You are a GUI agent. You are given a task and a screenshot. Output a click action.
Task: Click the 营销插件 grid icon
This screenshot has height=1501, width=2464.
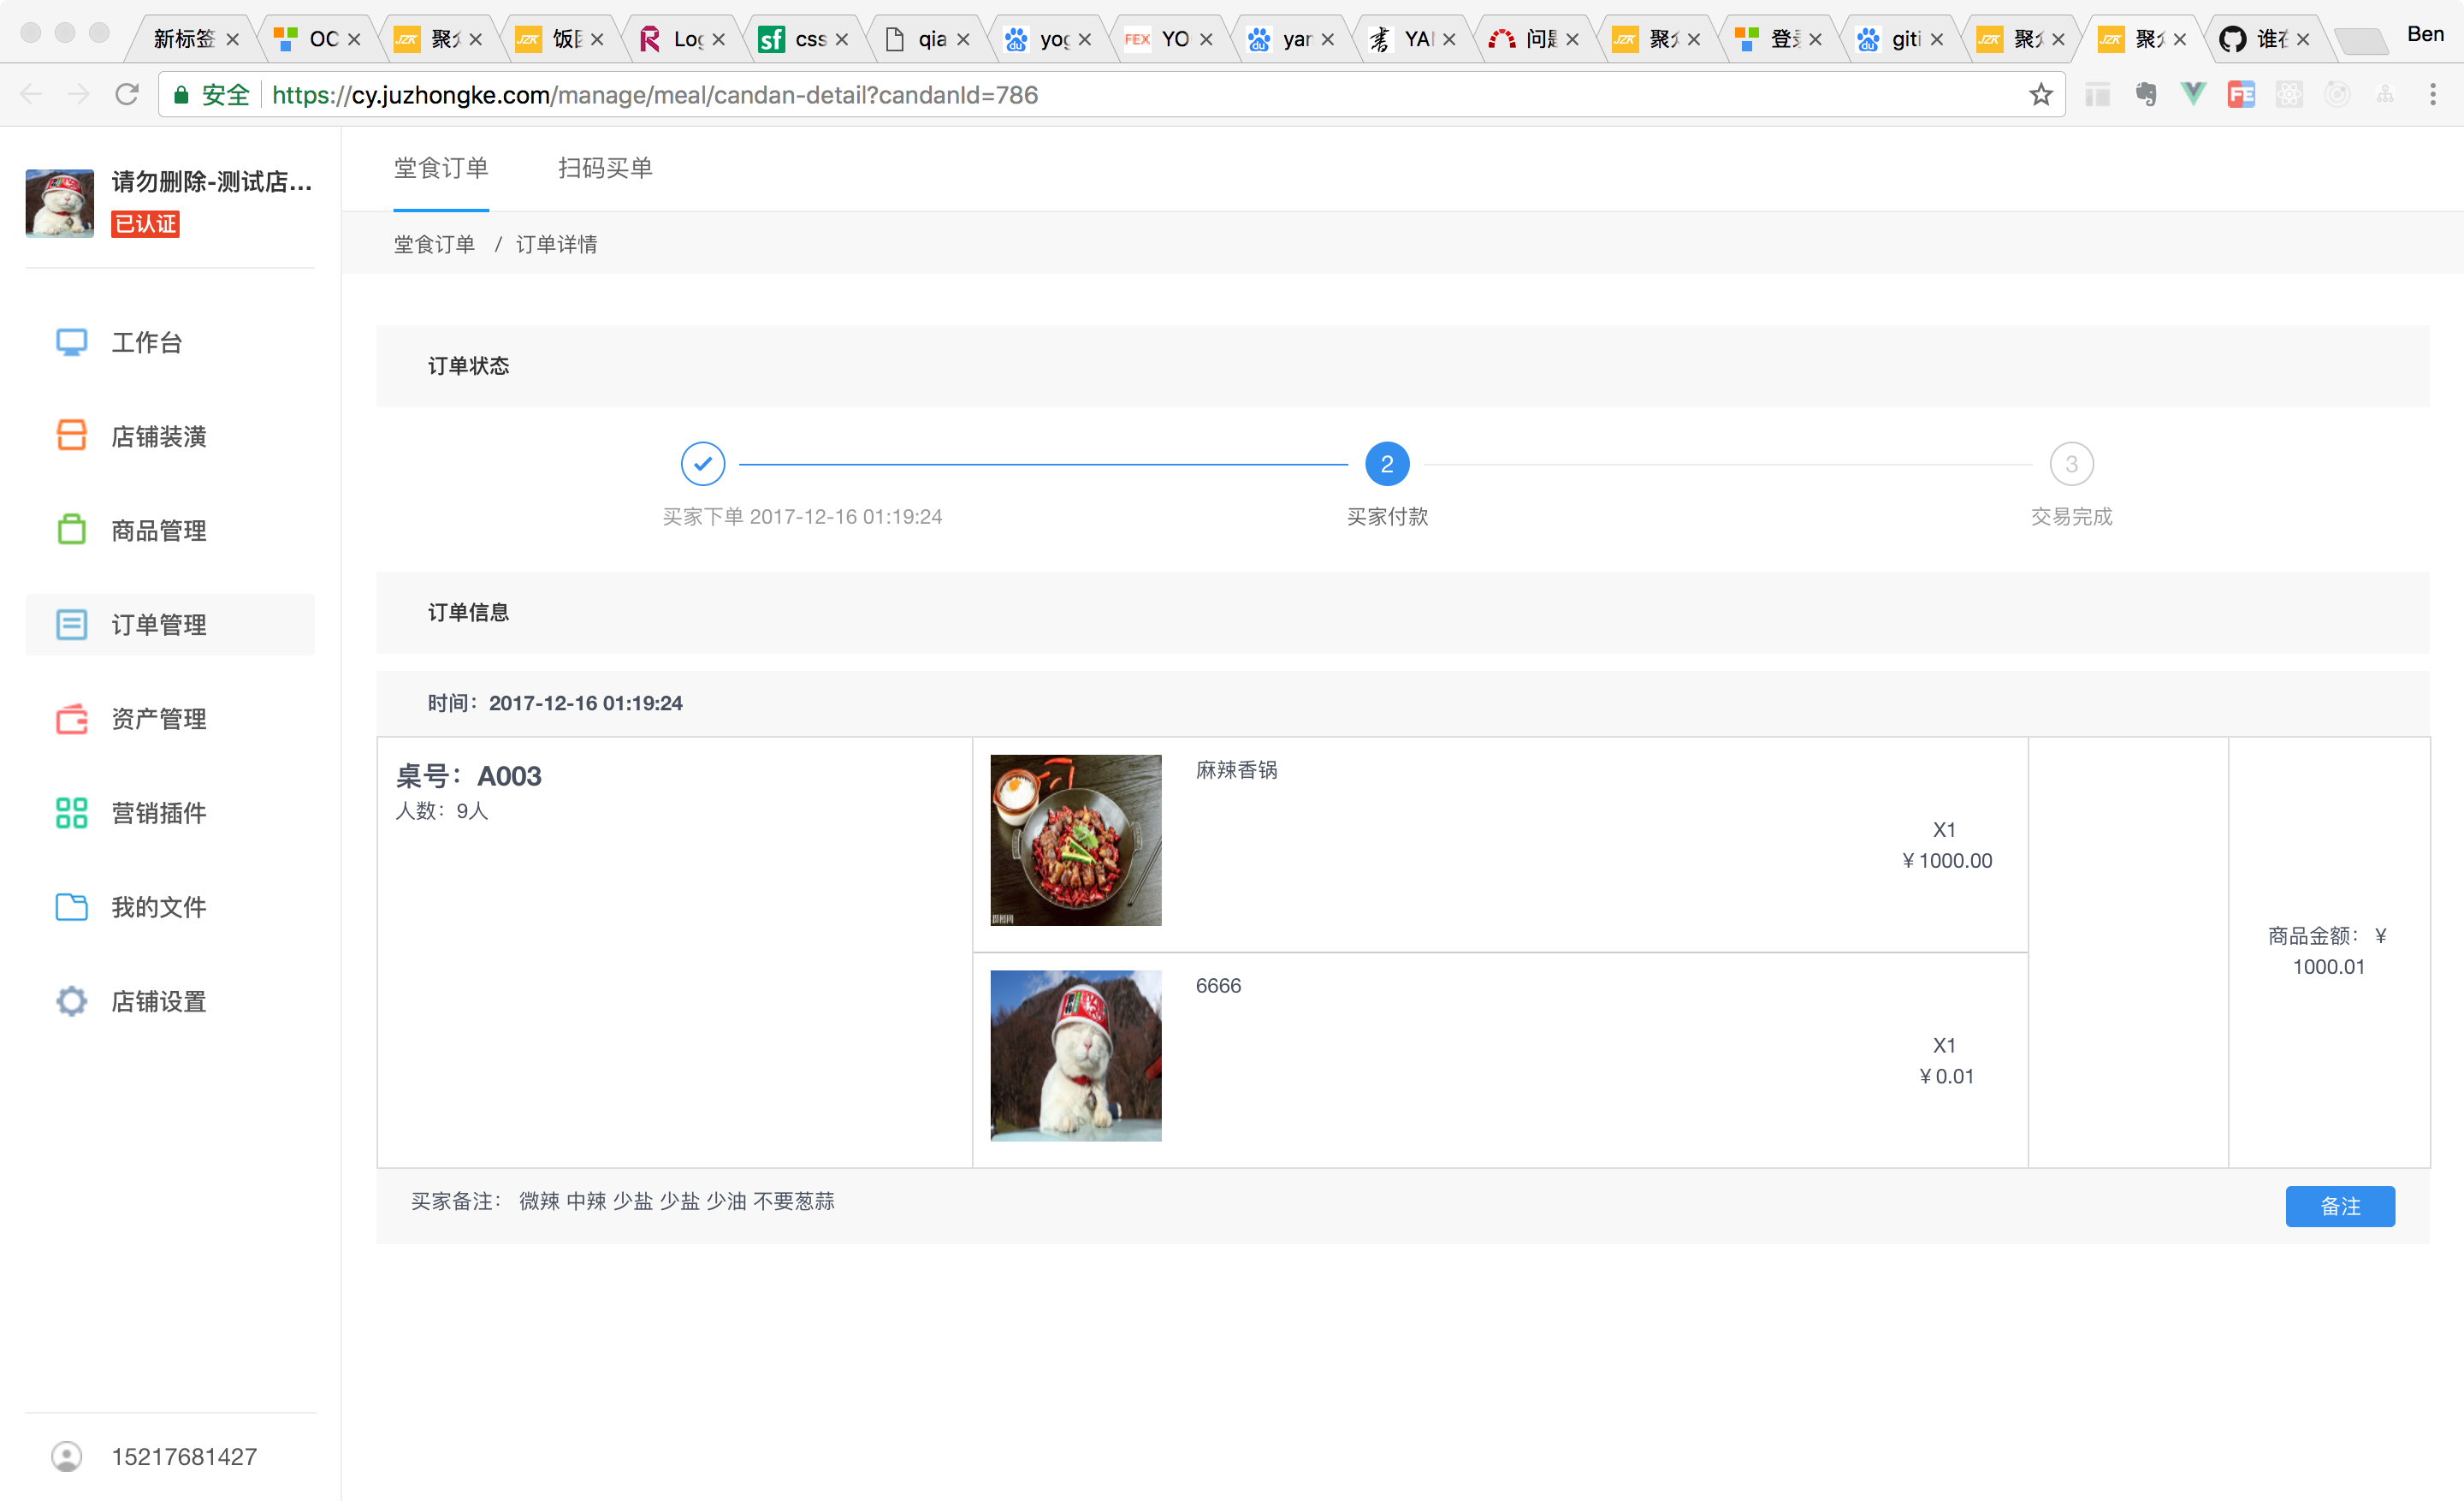click(71, 813)
